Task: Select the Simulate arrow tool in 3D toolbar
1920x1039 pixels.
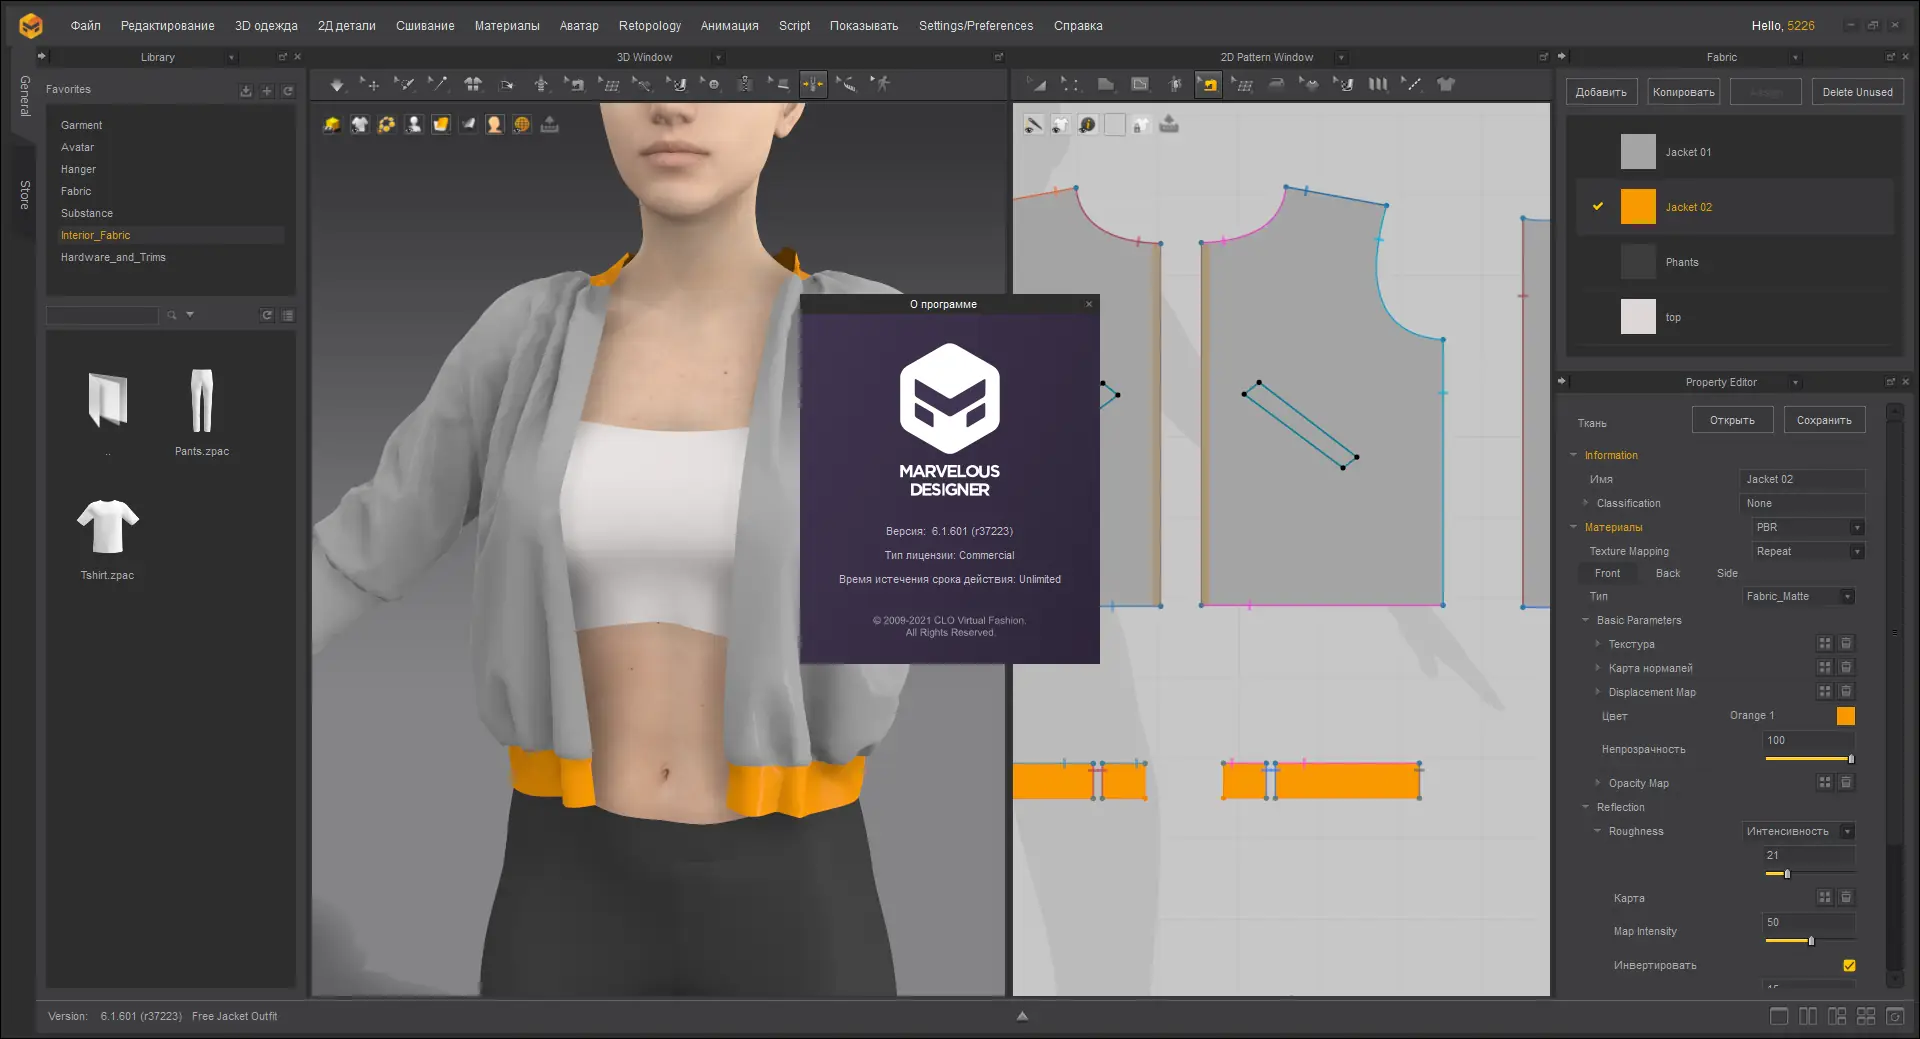Action: click(337, 85)
